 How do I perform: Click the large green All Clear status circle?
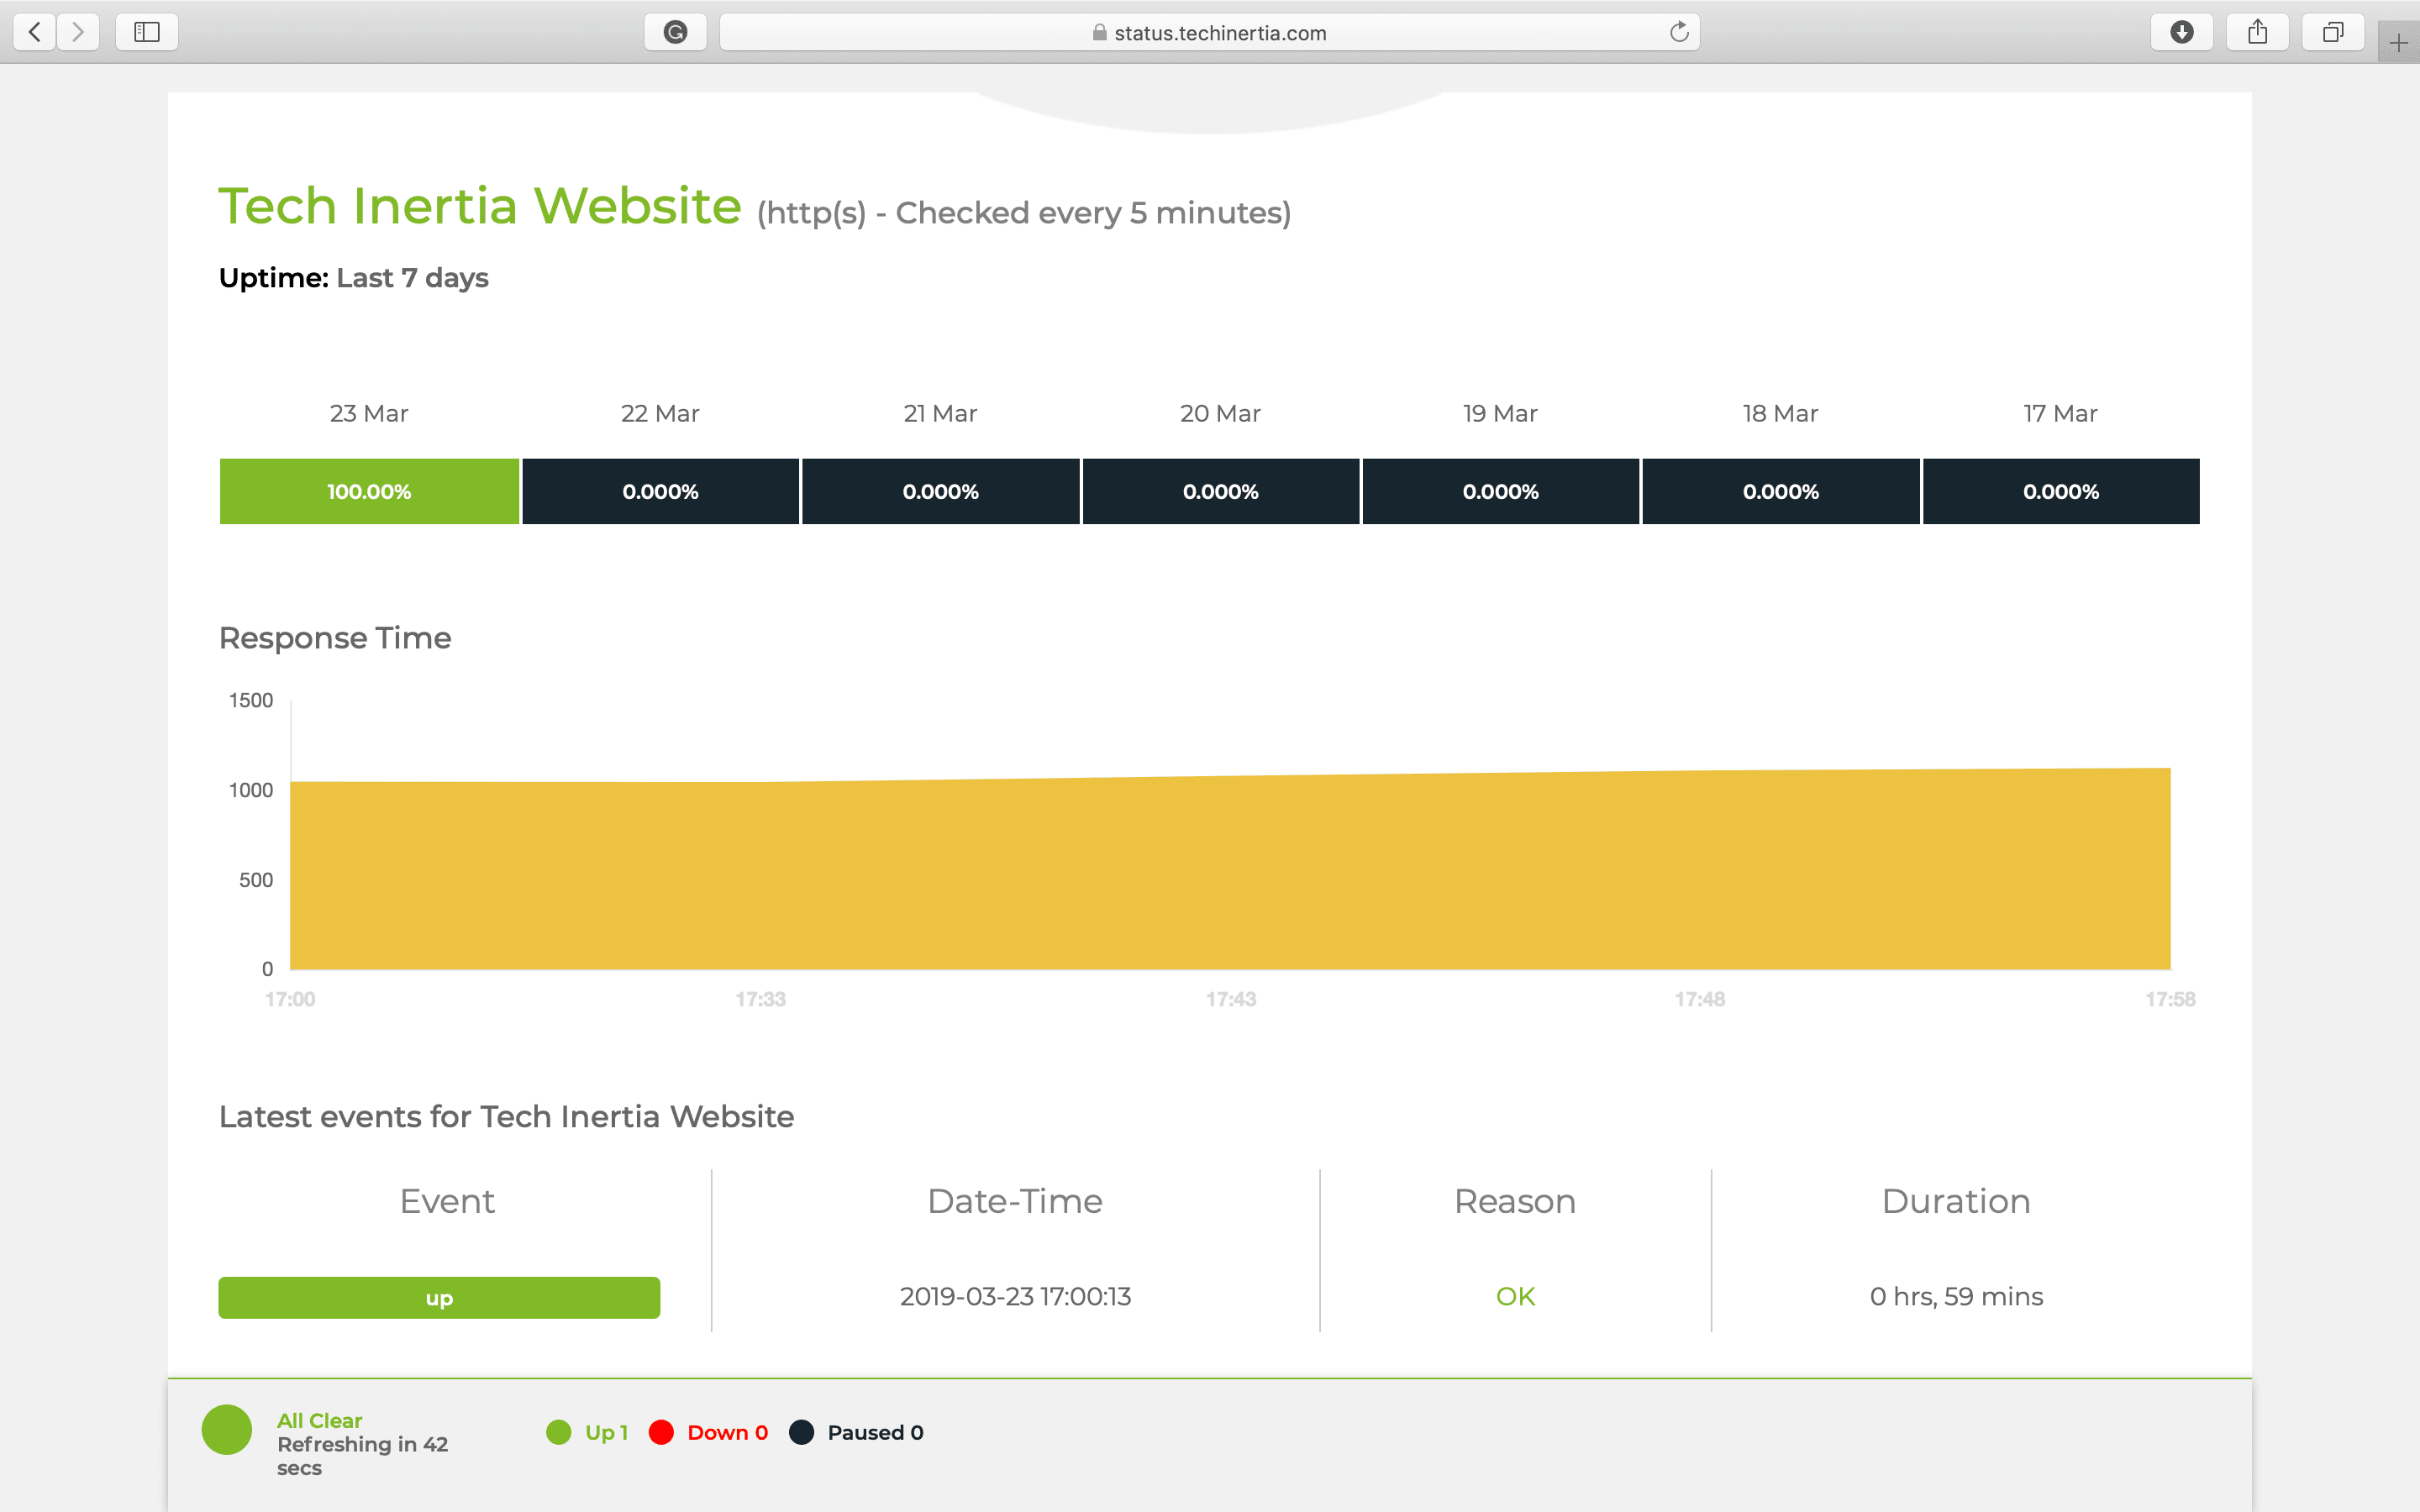227,1430
